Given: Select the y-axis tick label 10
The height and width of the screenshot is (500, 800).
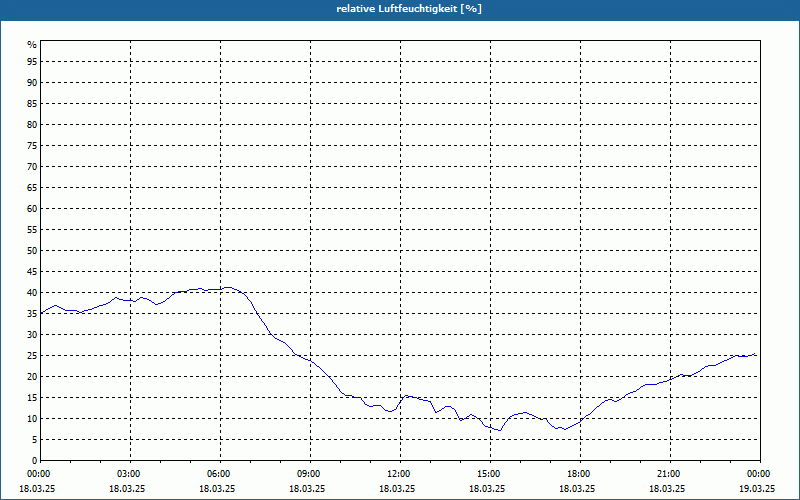Looking at the screenshot, I should [x=32, y=419].
